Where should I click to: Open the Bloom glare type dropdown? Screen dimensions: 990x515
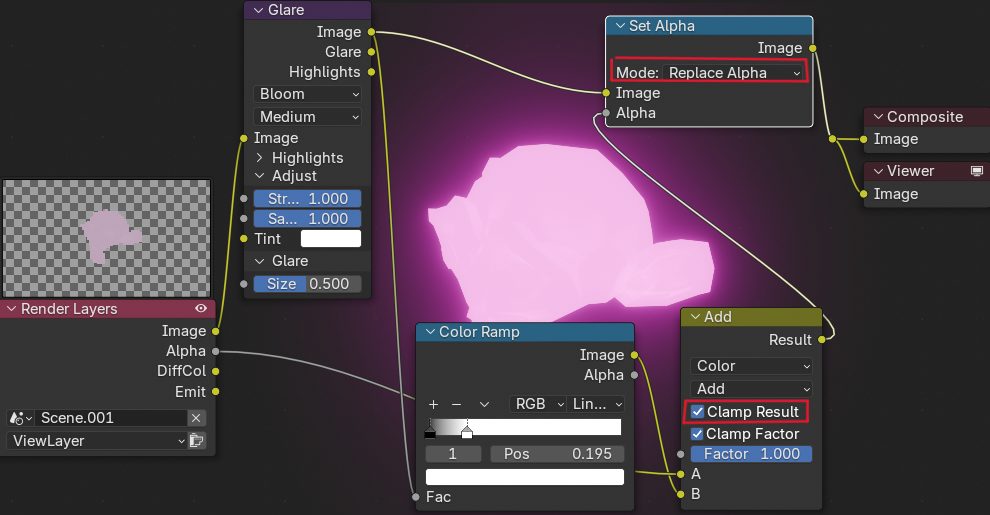[308, 94]
